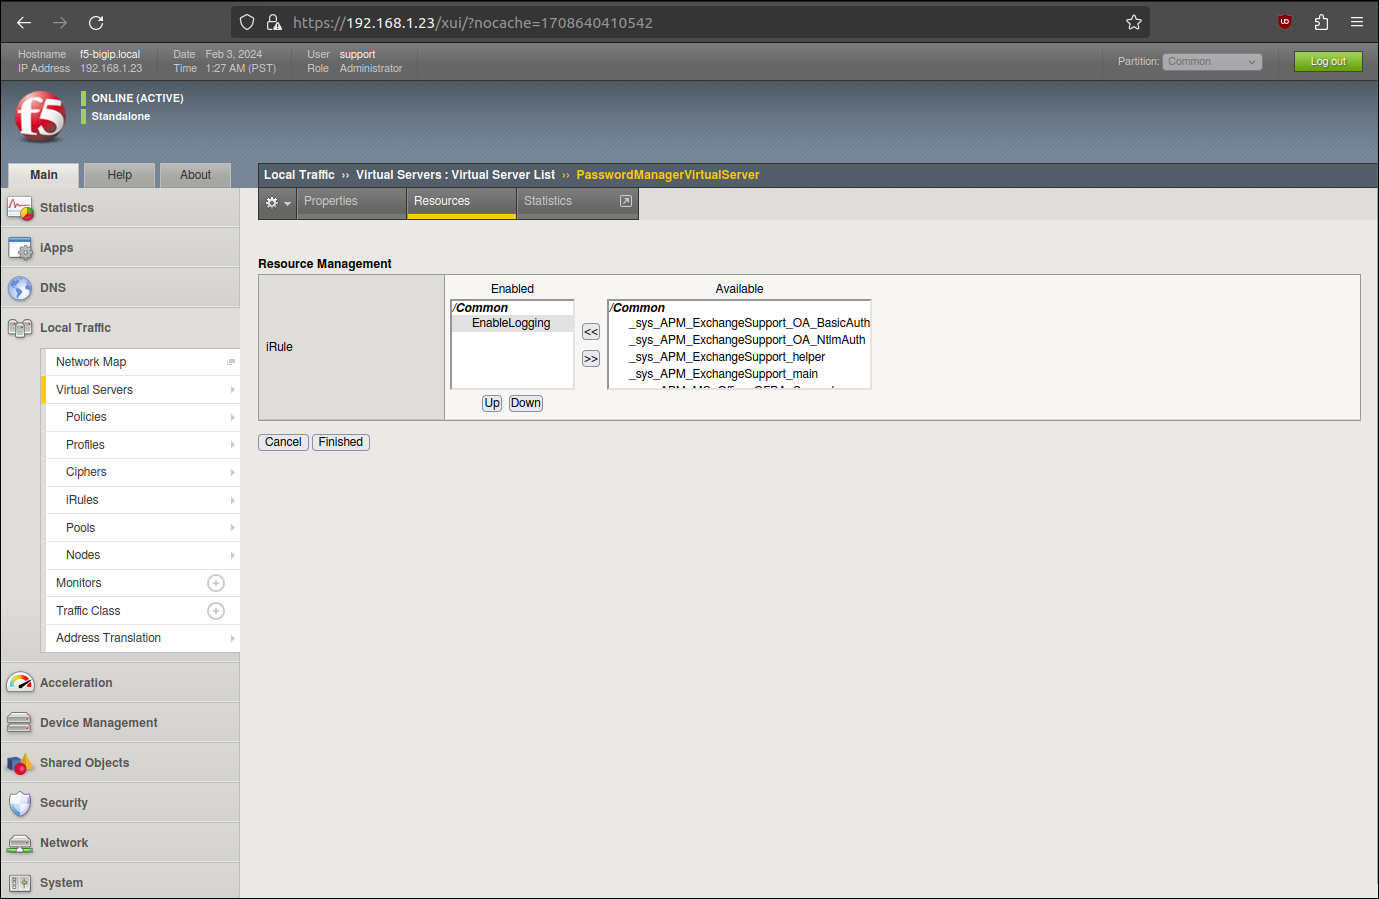Add new Monitor with plus icon
The width and height of the screenshot is (1379, 899).
point(215,583)
